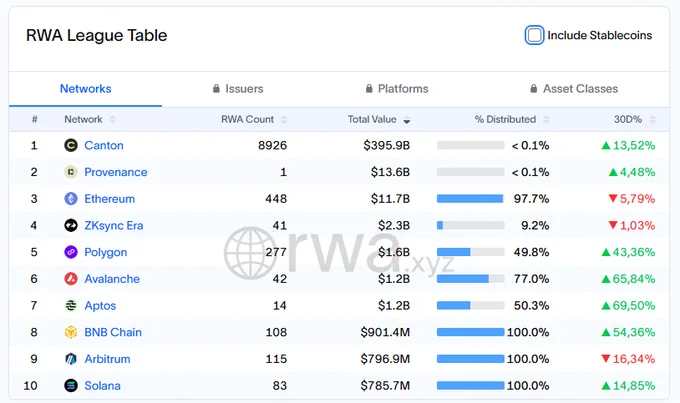Click Aptos's 50.3% distribution bar

(471, 305)
